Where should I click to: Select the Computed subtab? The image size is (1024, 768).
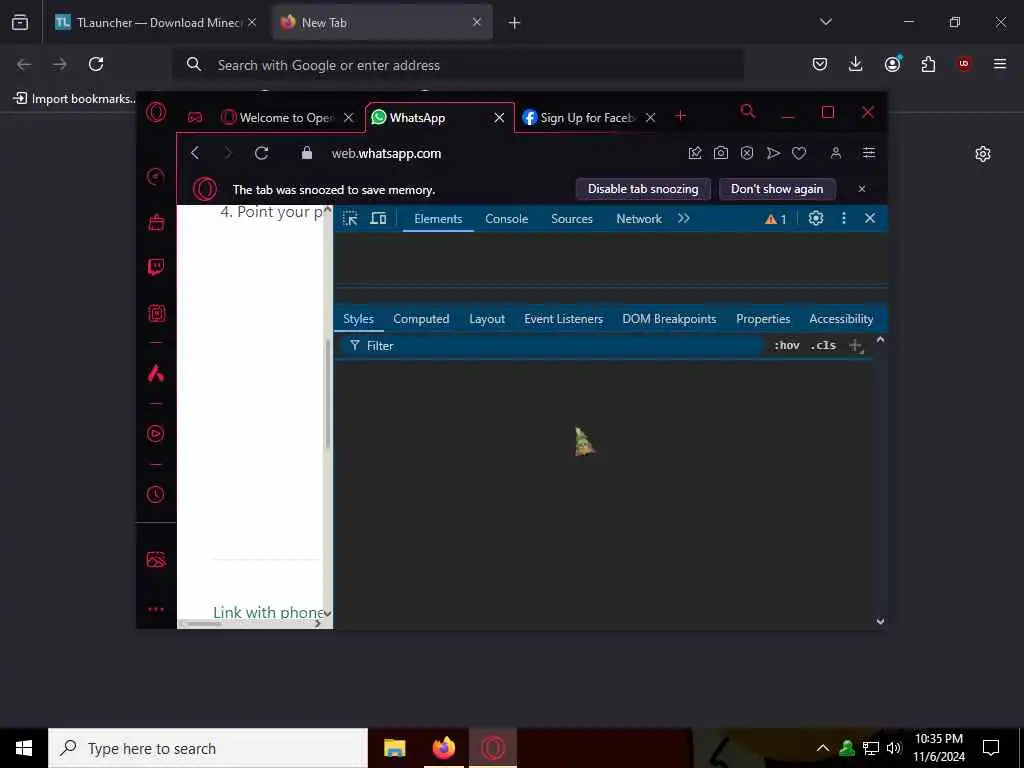pyautogui.click(x=421, y=319)
